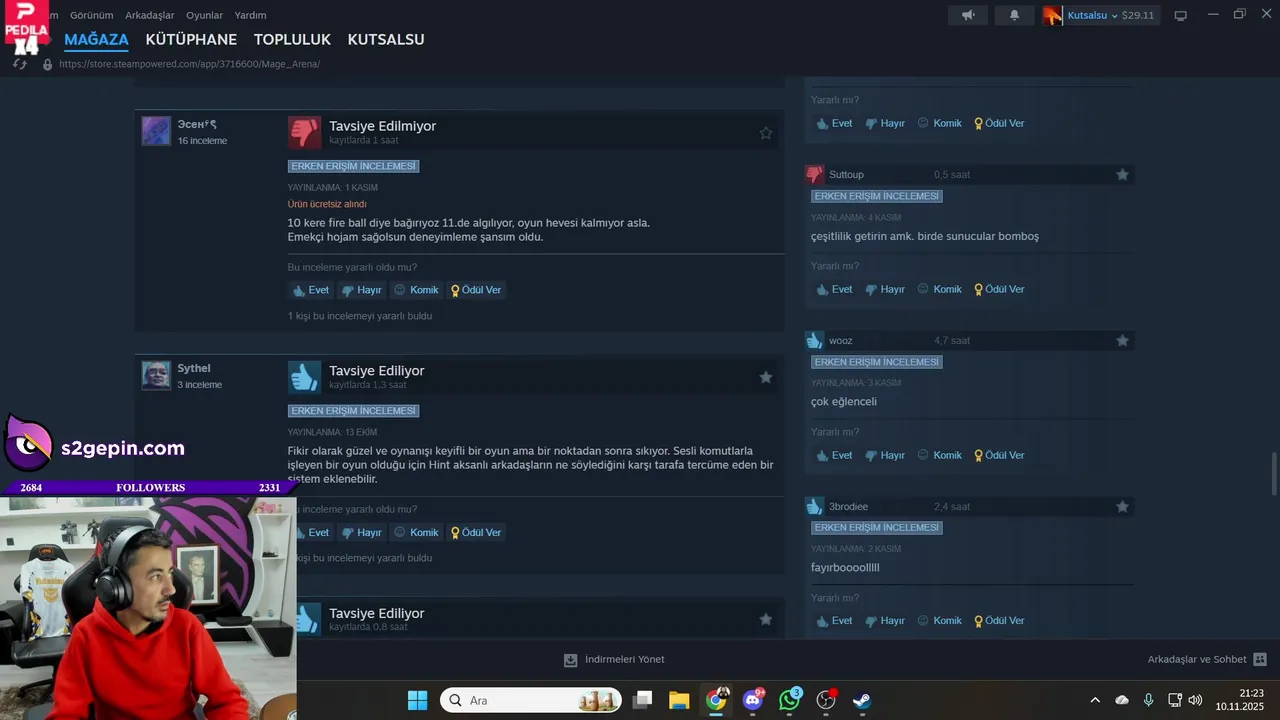Open the Yardım menu
1280x720 pixels.
(x=250, y=15)
